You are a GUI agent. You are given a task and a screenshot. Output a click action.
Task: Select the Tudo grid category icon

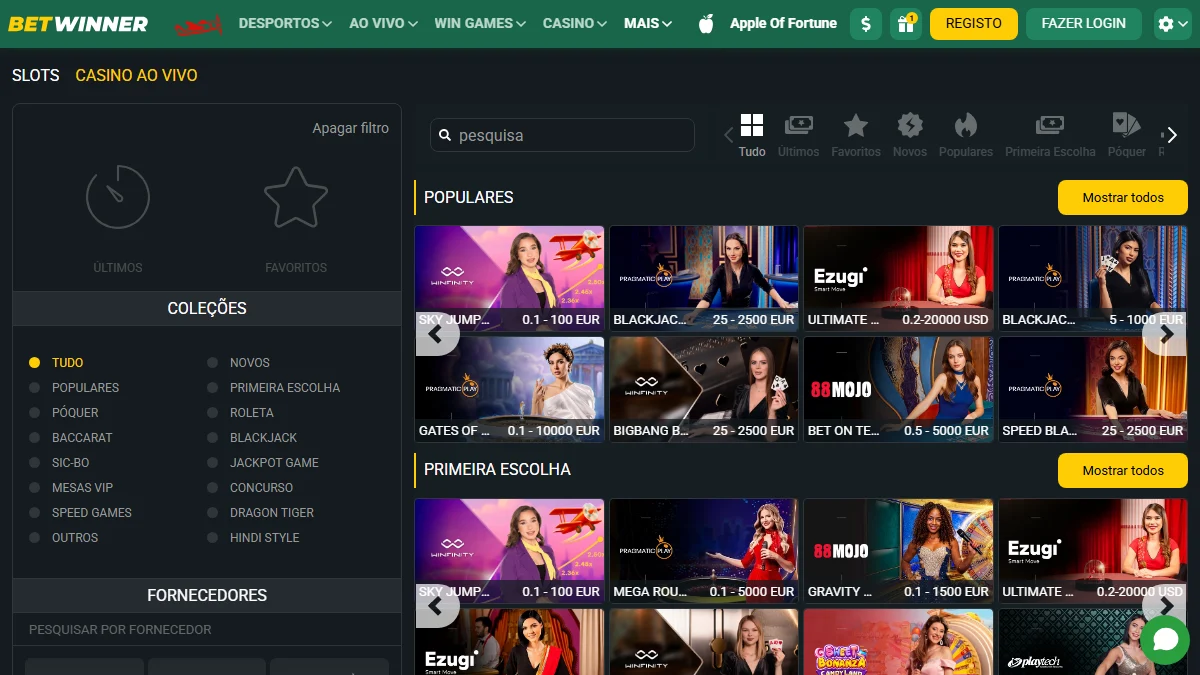752,126
